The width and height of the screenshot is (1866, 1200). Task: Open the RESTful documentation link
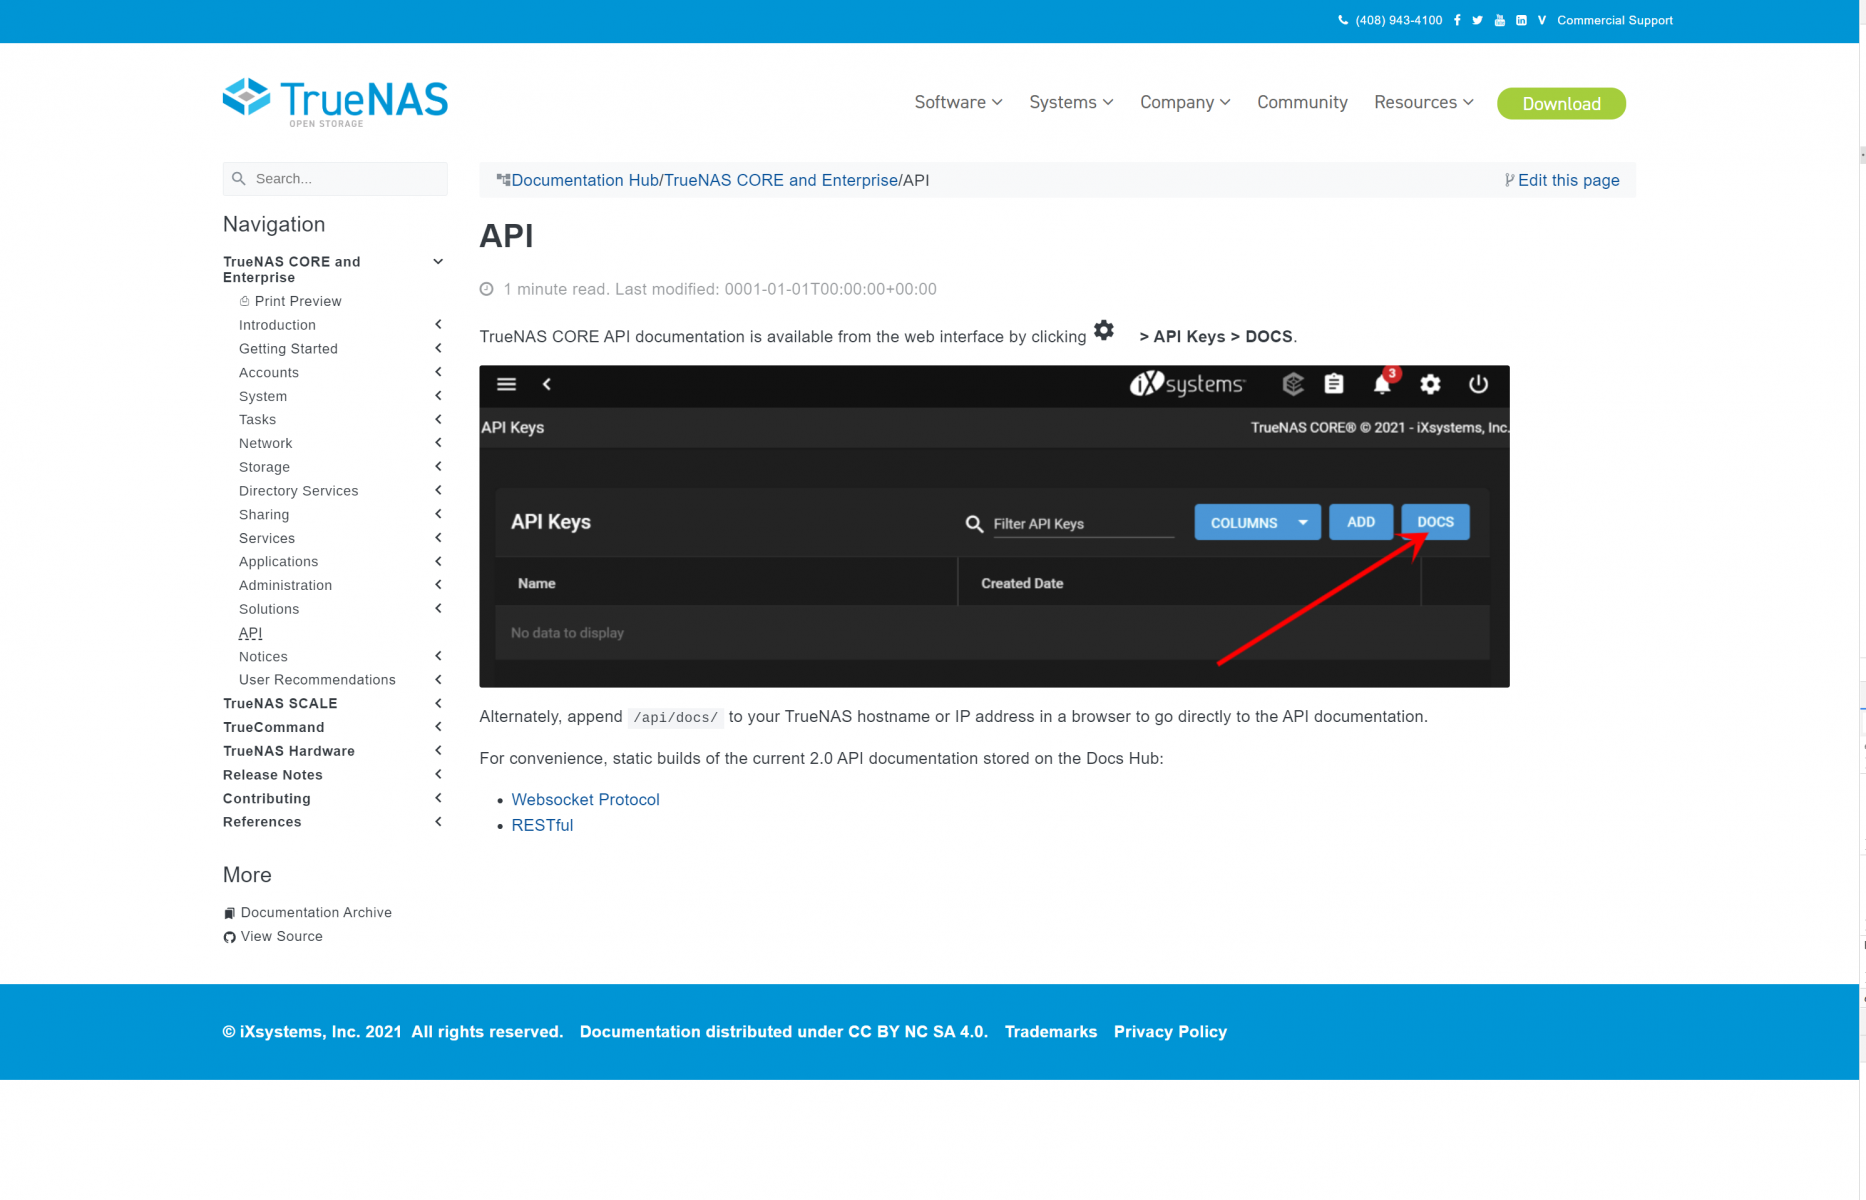pos(542,825)
